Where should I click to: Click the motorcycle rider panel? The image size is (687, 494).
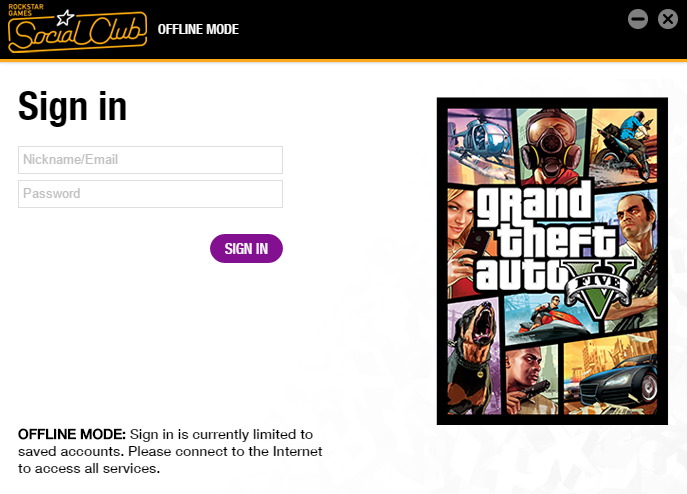click(x=624, y=145)
